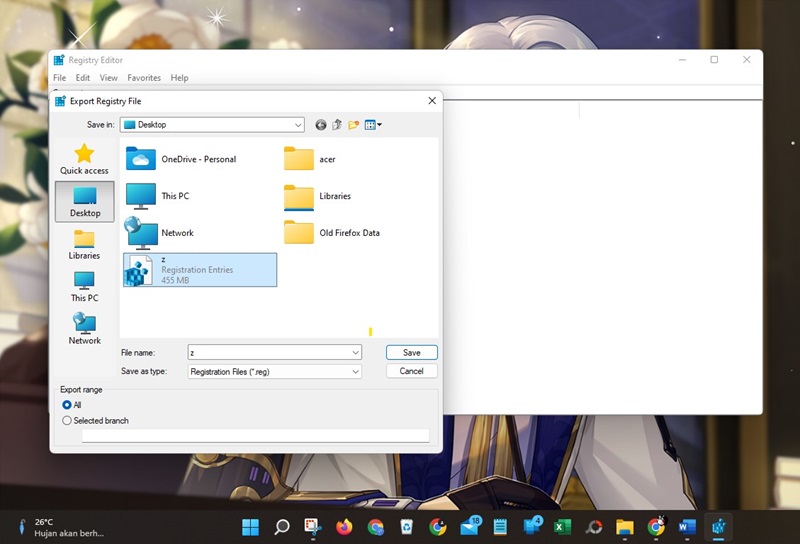Click into the File name text field
The height and width of the screenshot is (544, 800).
pyautogui.click(x=269, y=353)
